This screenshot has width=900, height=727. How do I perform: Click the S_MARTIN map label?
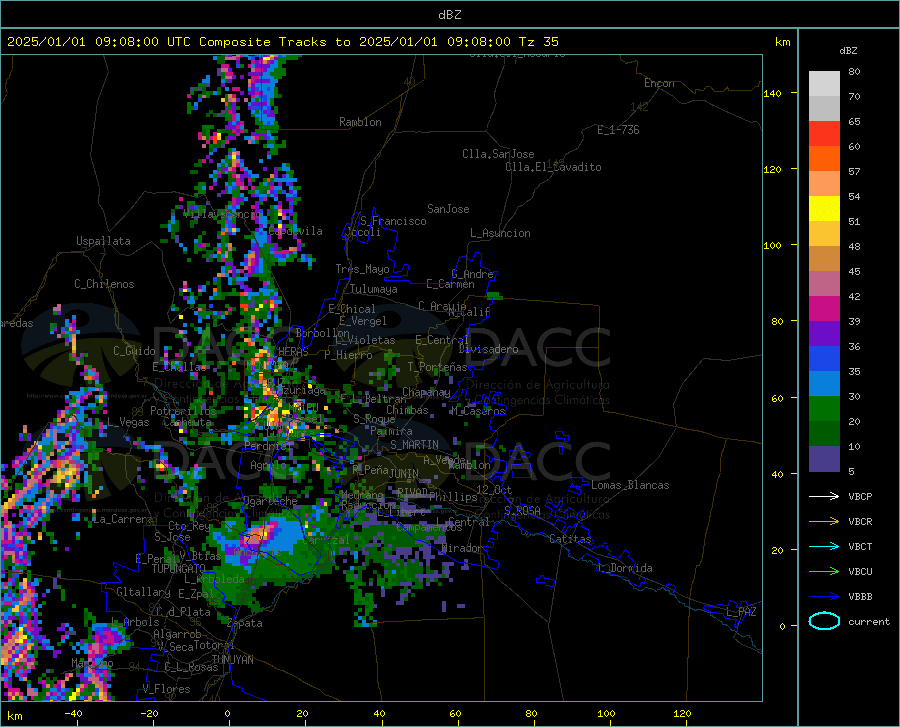pos(414,445)
